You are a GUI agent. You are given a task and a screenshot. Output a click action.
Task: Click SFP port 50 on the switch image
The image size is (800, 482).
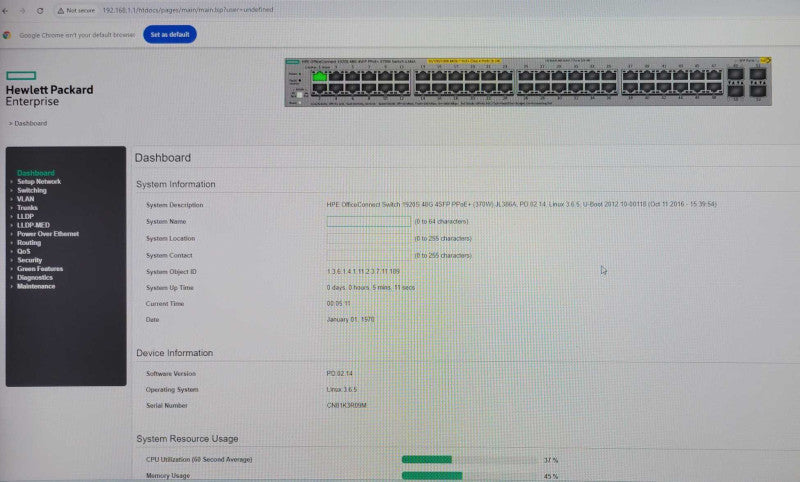pos(735,91)
